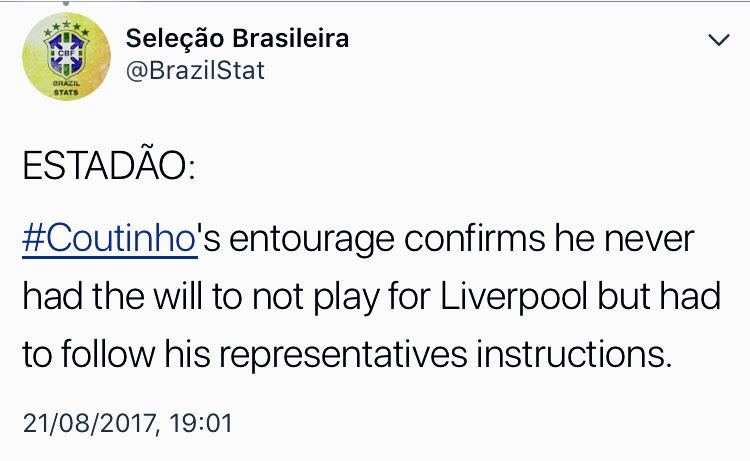Click the @BrazilStat handle
750x461 pixels.
(x=195, y=71)
